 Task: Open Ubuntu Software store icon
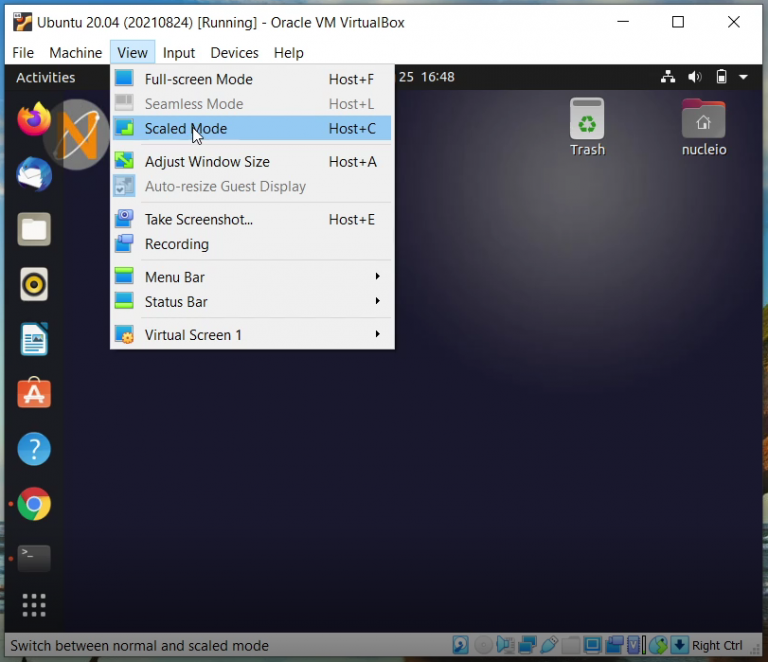tap(34, 394)
